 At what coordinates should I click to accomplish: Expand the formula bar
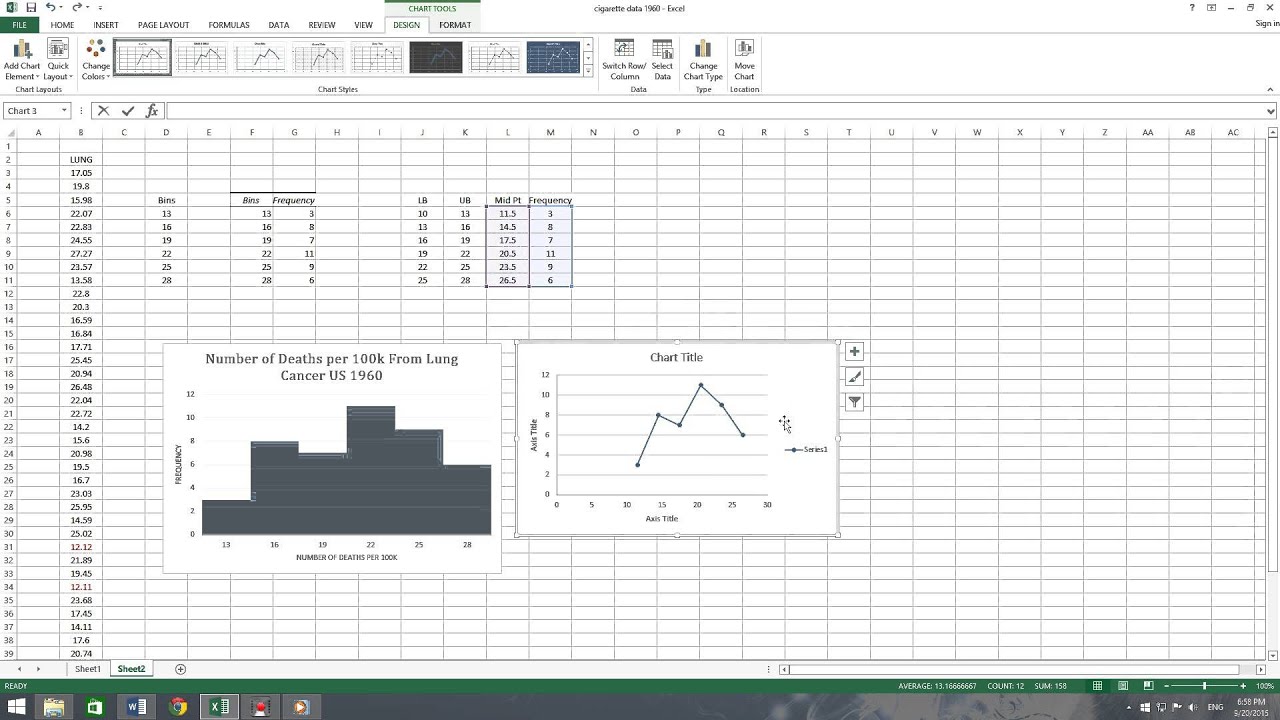point(1271,111)
